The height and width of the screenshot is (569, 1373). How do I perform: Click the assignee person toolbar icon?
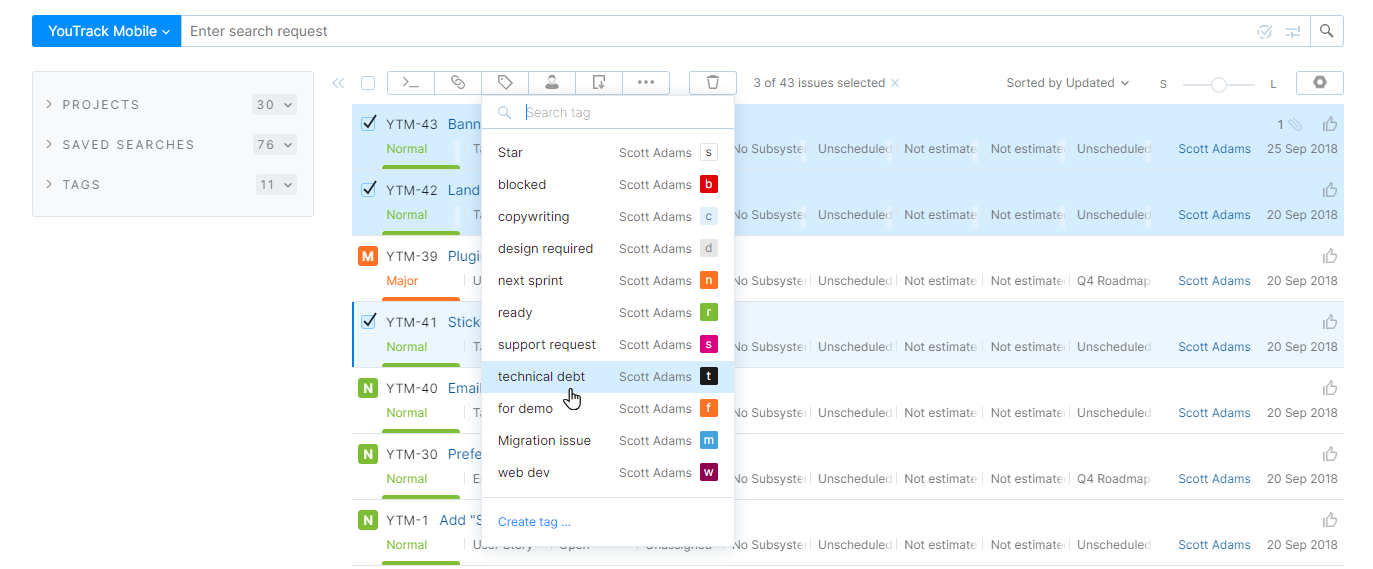(552, 83)
